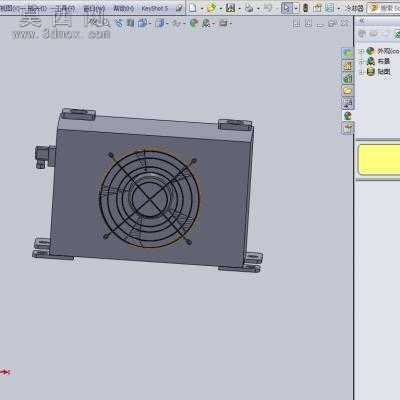This screenshot has height=400, width=400.
Task: Open the 窗口(W) menu
Action: click(x=94, y=8)
